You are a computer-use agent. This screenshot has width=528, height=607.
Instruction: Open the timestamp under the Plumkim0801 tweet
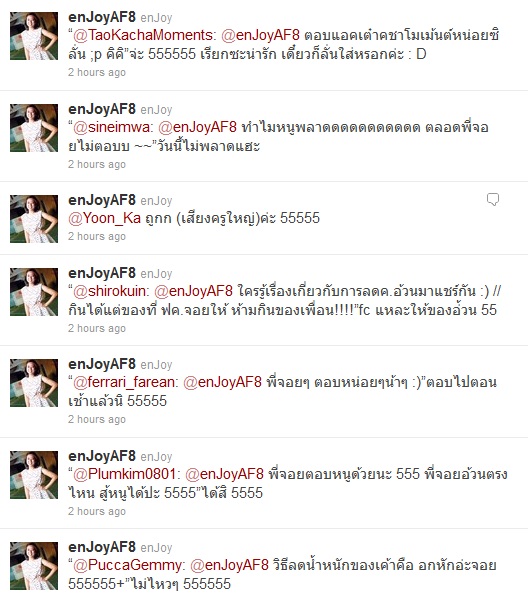click(x=97, y=511)
